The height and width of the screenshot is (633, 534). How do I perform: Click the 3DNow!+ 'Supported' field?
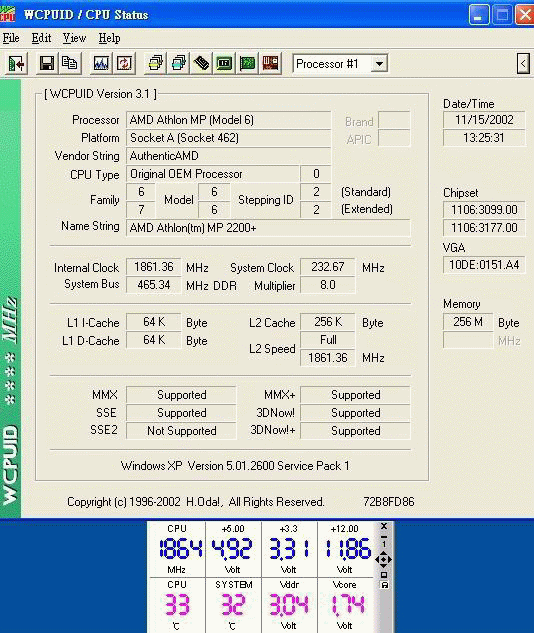[x=355, y=431]
